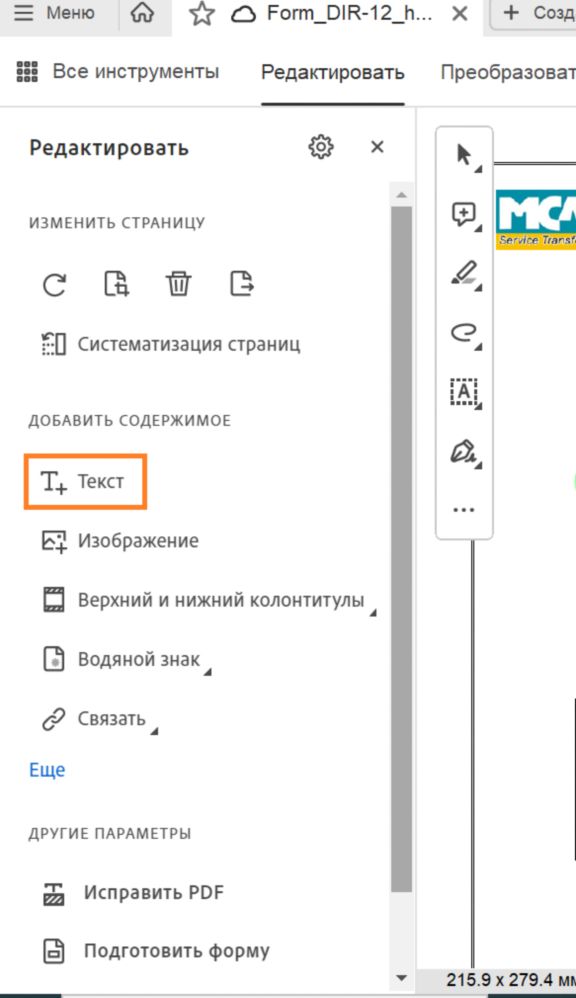576x998 pixels.
Task: Open Все инструменты grid
Action: point(117,71)
